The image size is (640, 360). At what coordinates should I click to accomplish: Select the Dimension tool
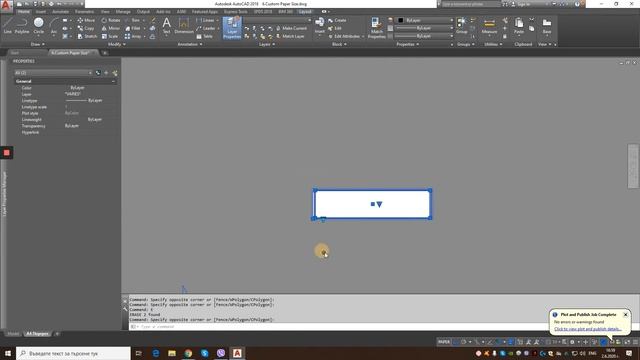[184, 25]
